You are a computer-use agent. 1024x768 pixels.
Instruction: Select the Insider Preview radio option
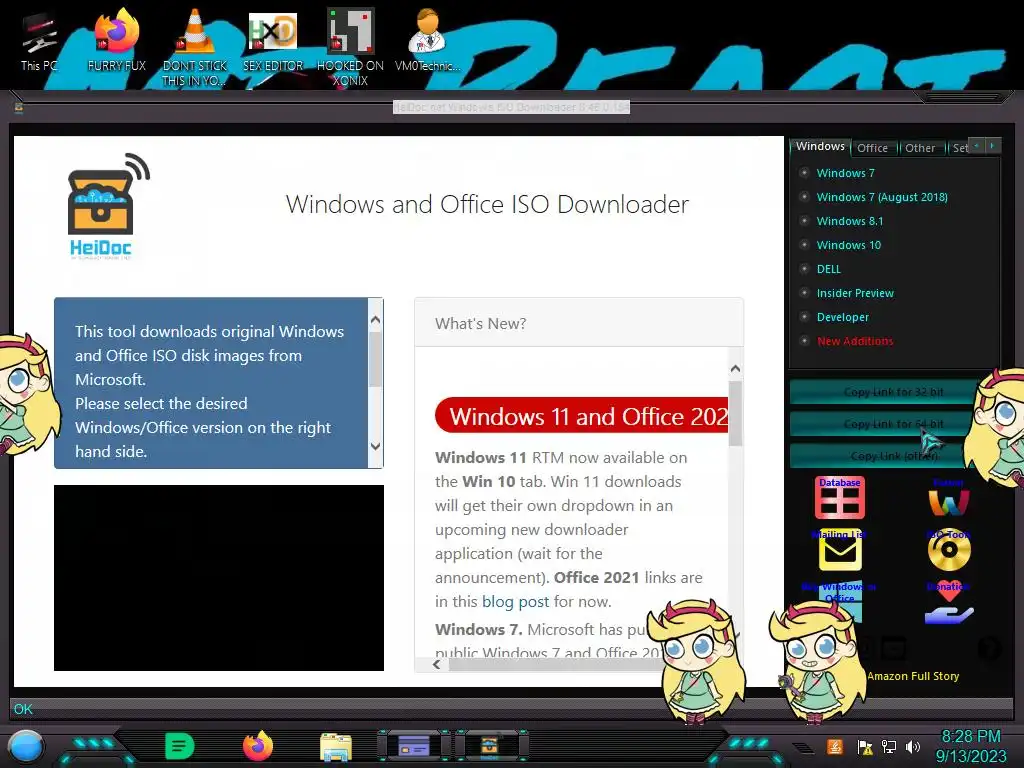[847, 293]
